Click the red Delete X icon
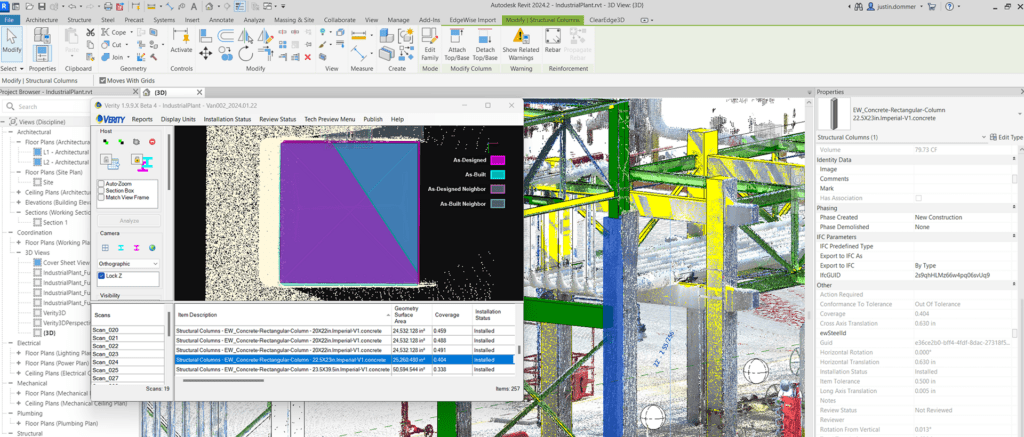Screen dimensions: 1024x437 tap(308, 57)
